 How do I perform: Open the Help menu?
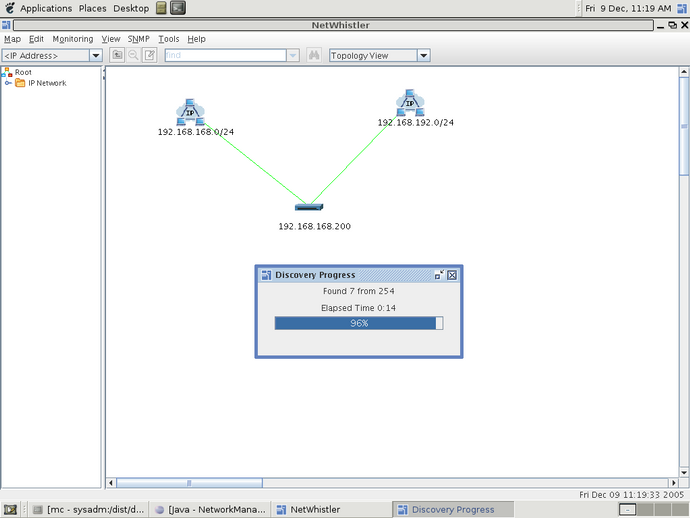tap(196, 39)
